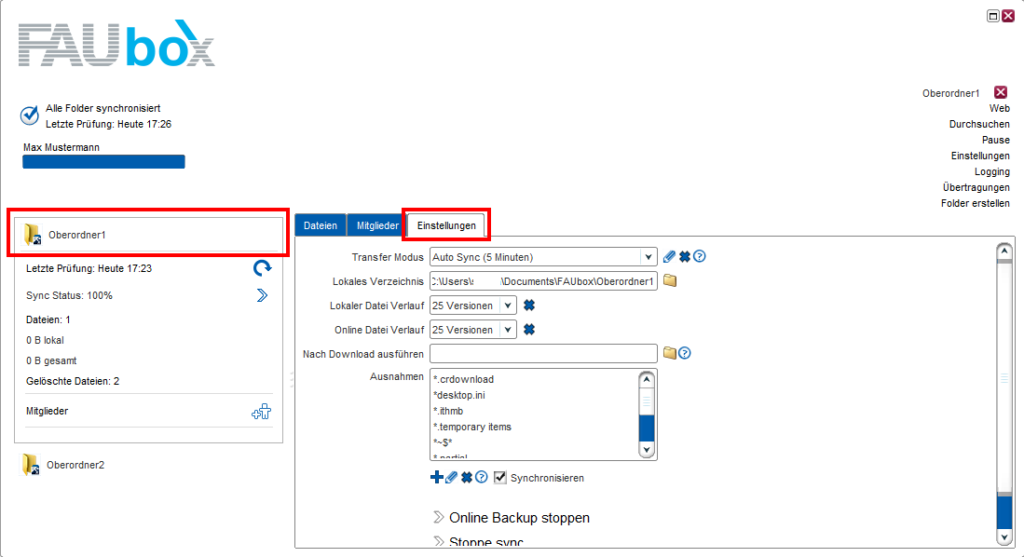Click the Folder erstellen link
The image size is (1024, 557).
(x=975, y=203)
